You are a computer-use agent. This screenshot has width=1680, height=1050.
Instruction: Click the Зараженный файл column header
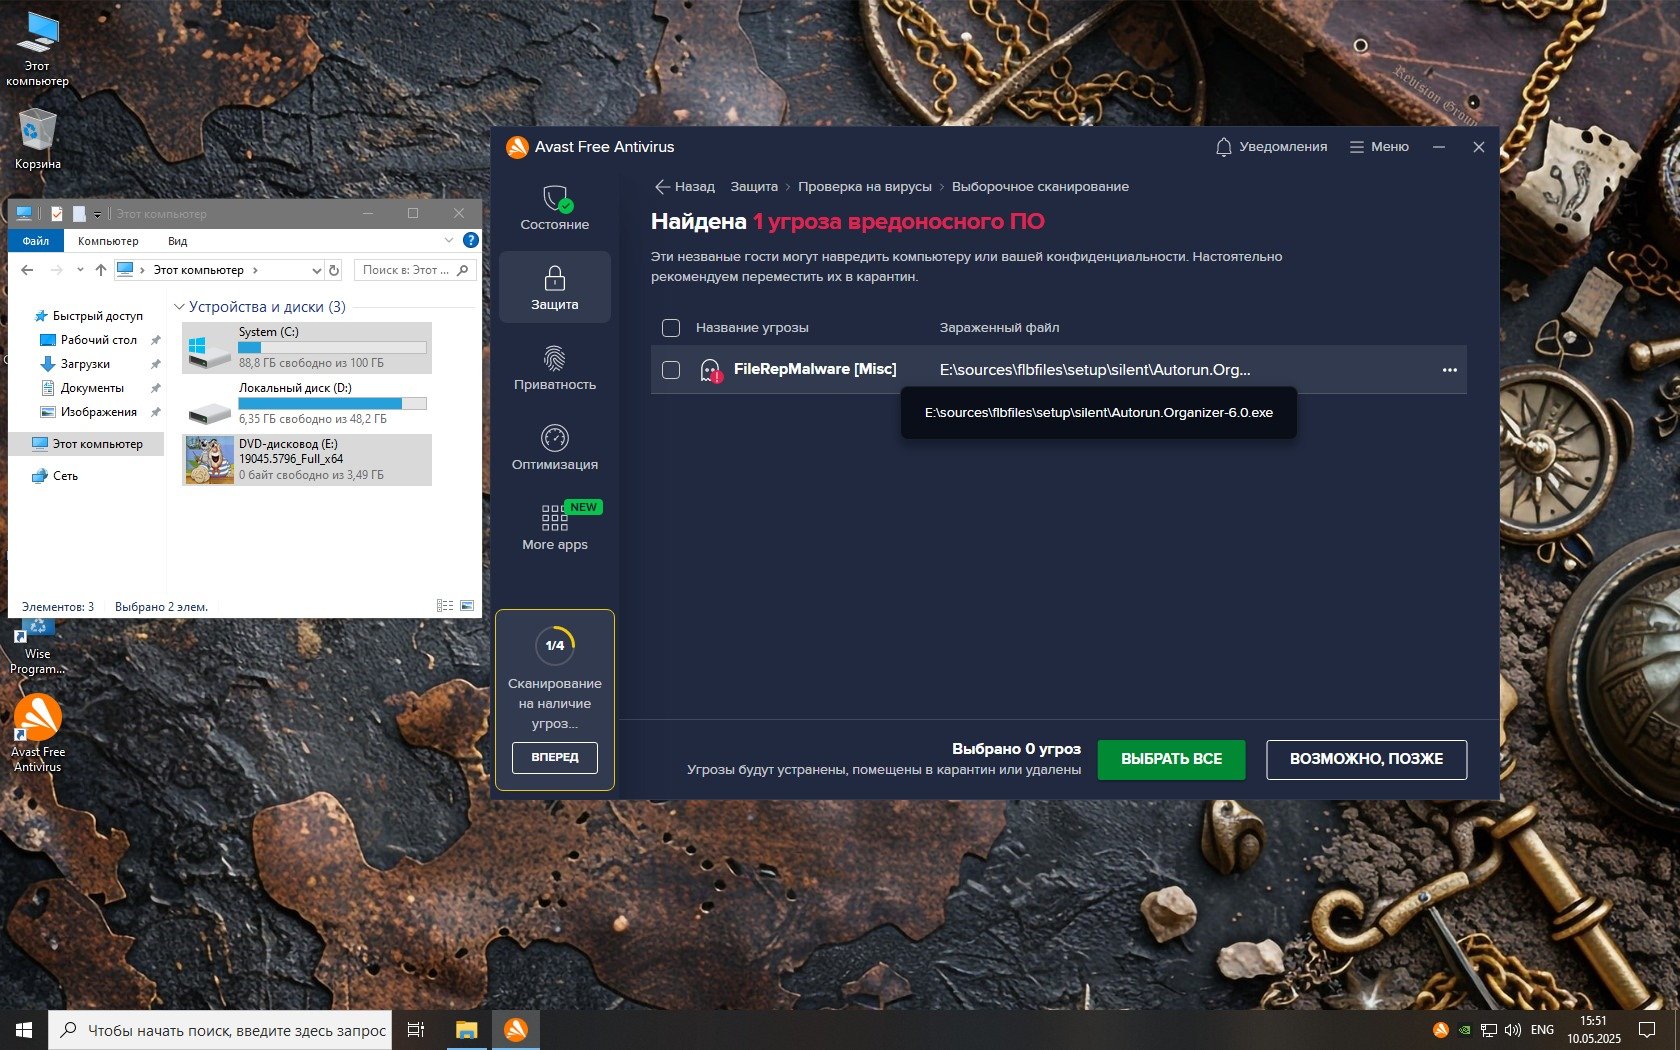[x=999, y=328]
